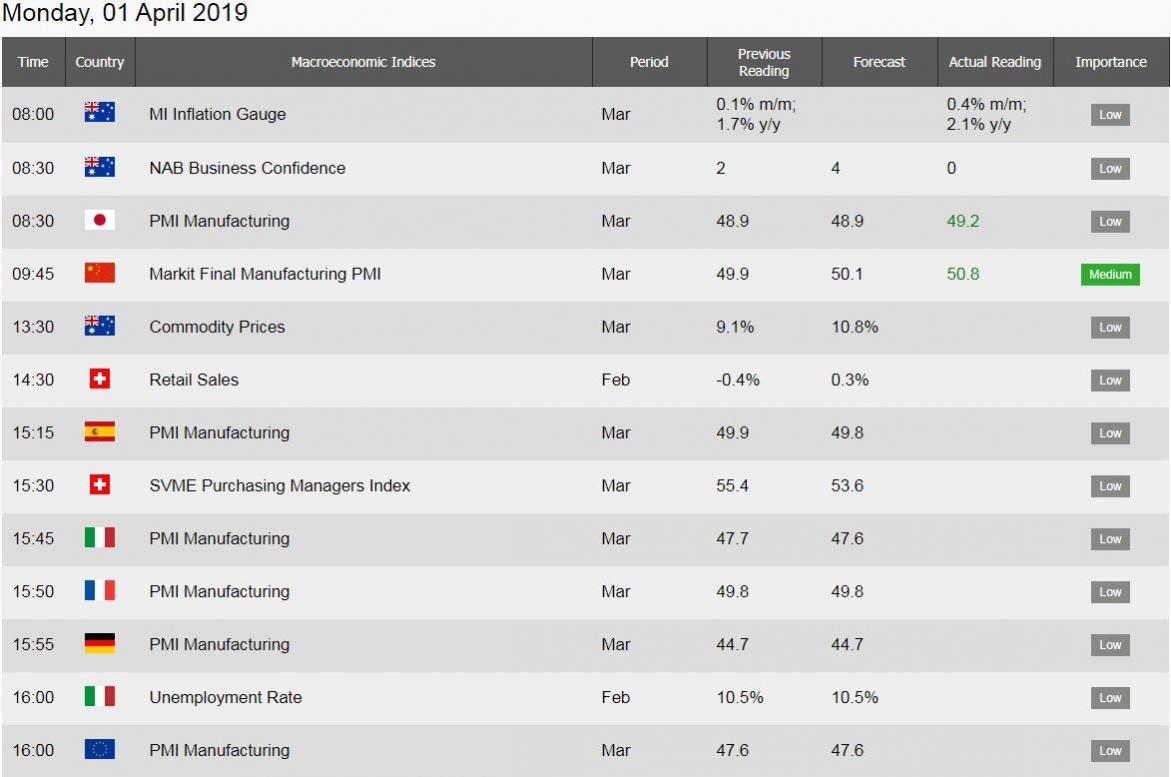Click the Time column header

pos(33,62)
